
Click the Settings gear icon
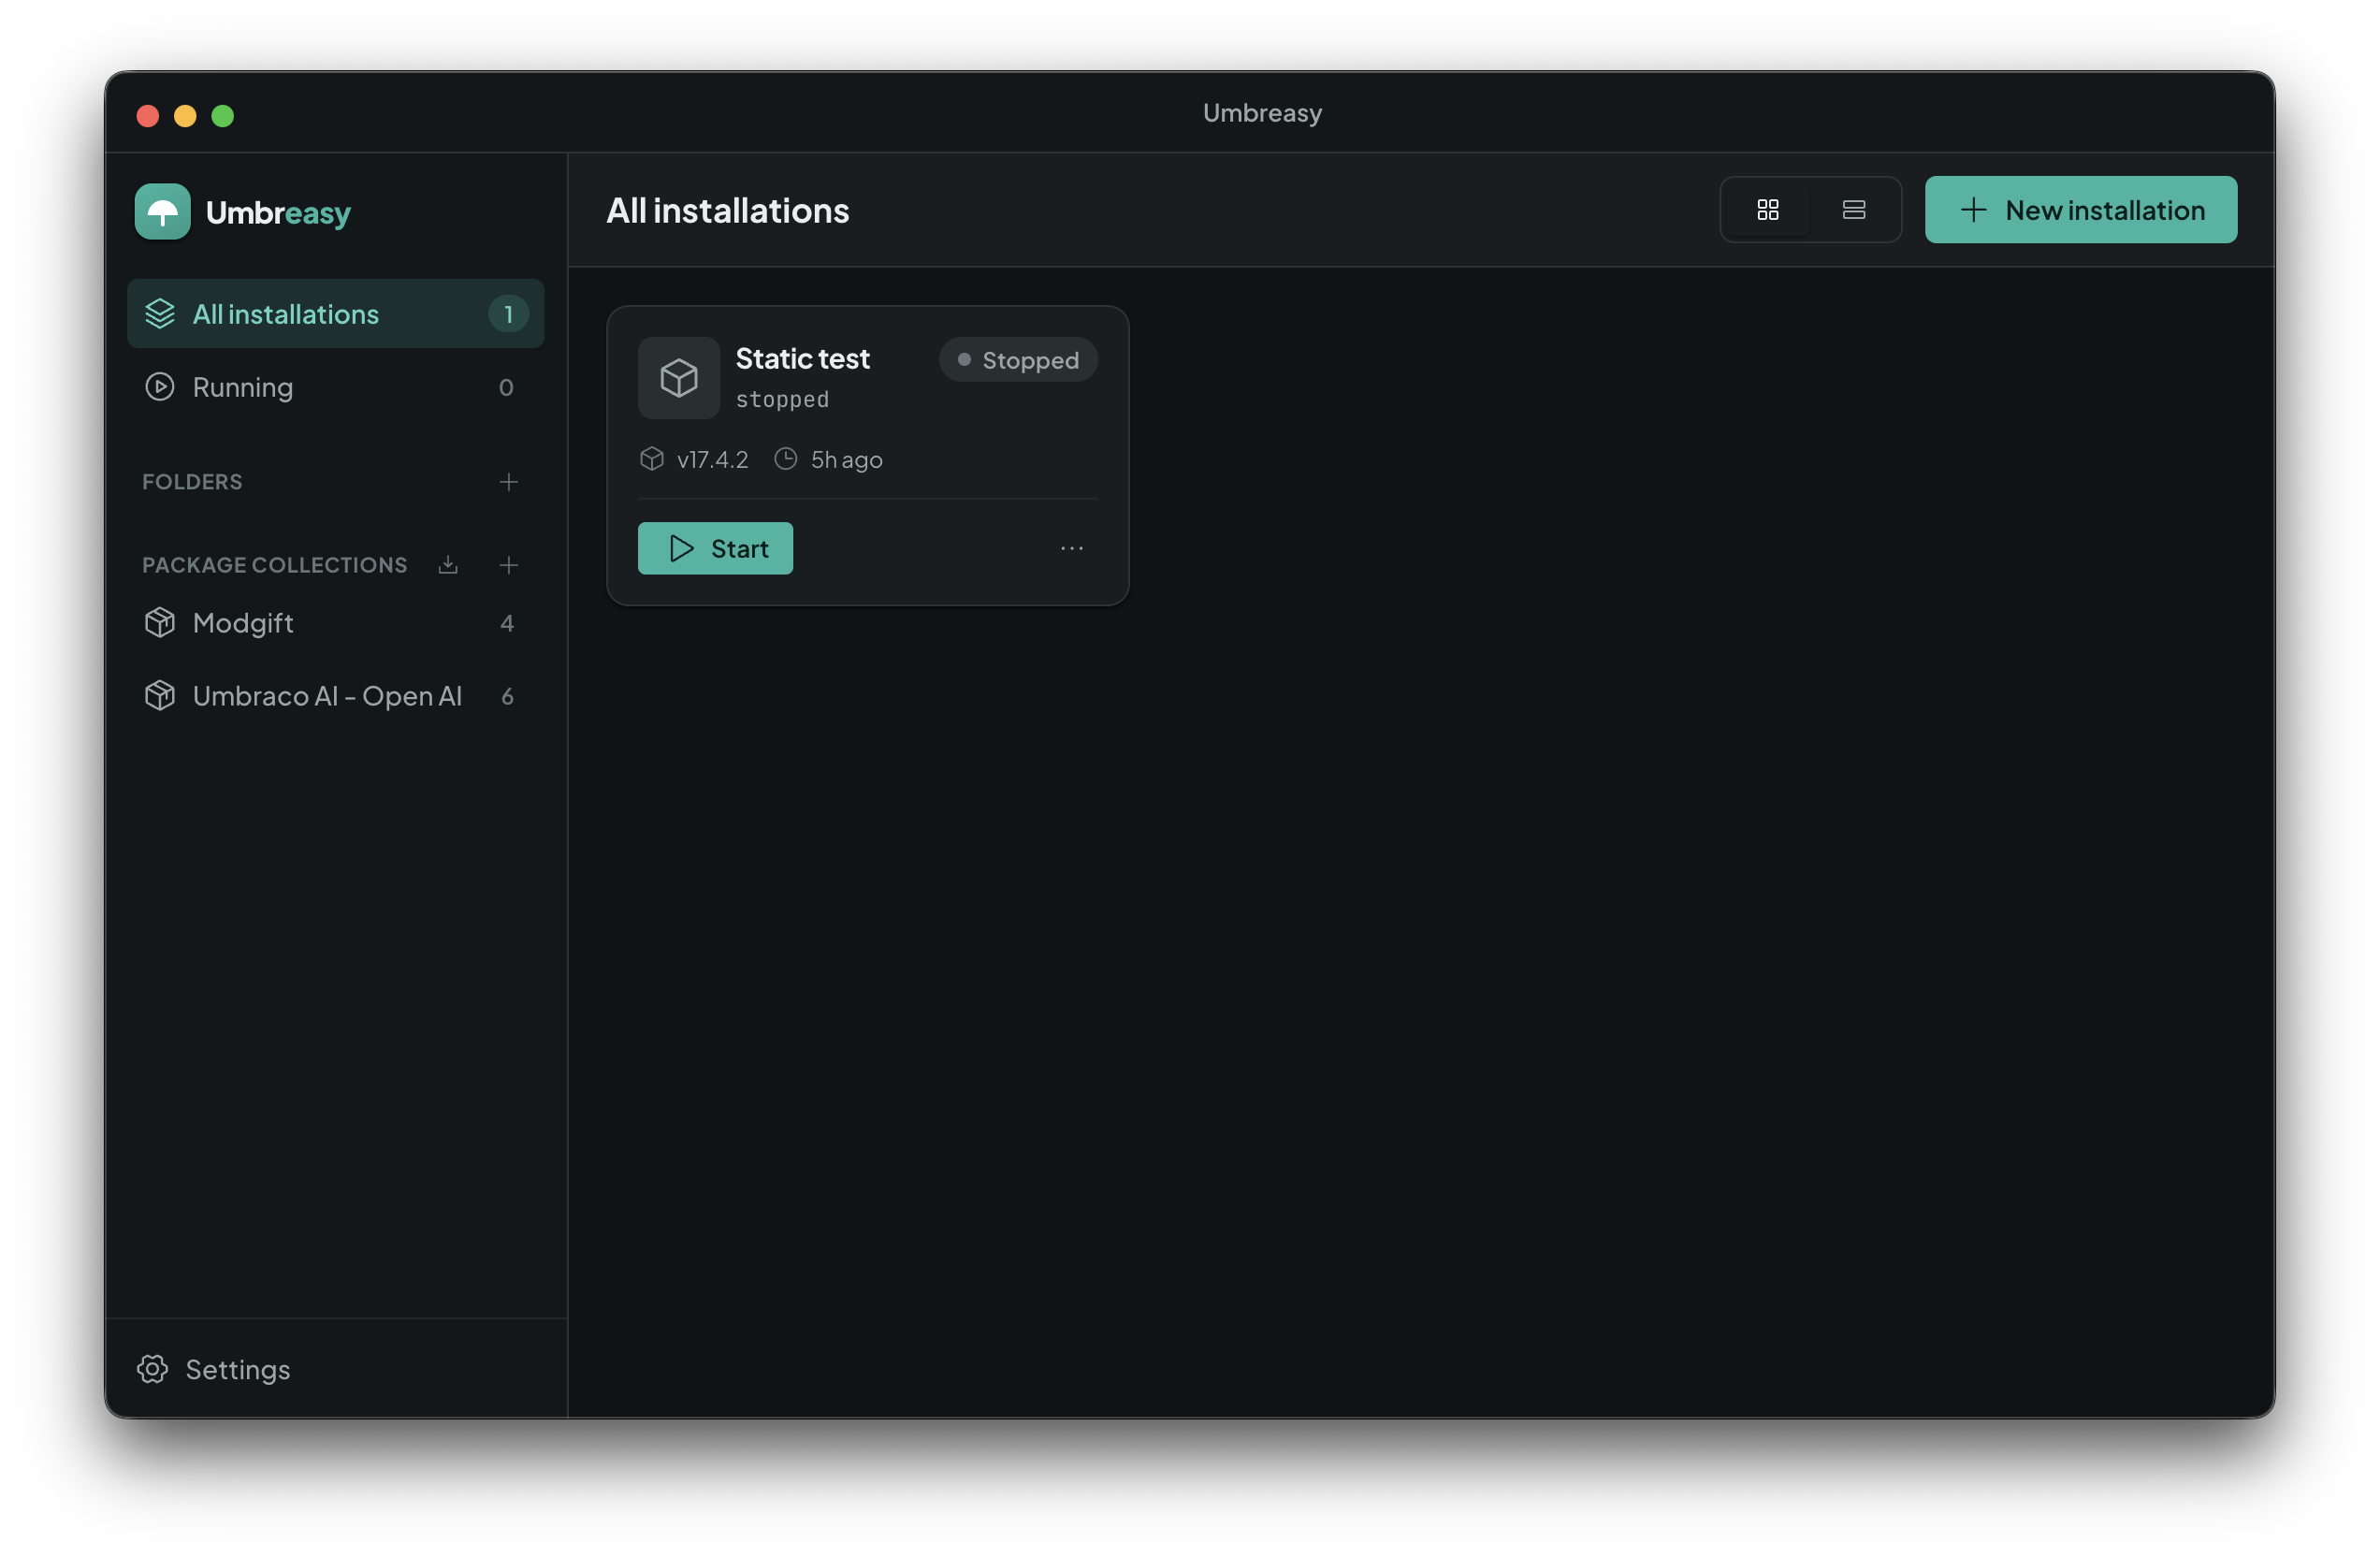[x=152, y=1369]
